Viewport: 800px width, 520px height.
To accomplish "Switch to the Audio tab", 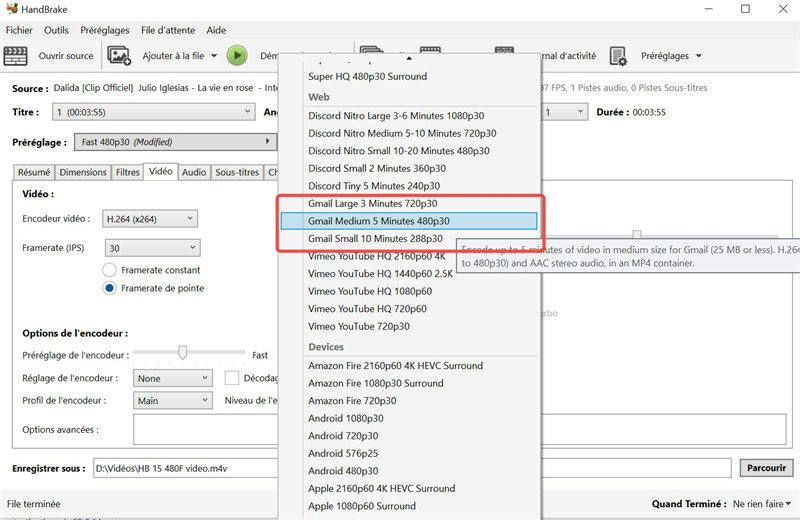I will (194, 172).
